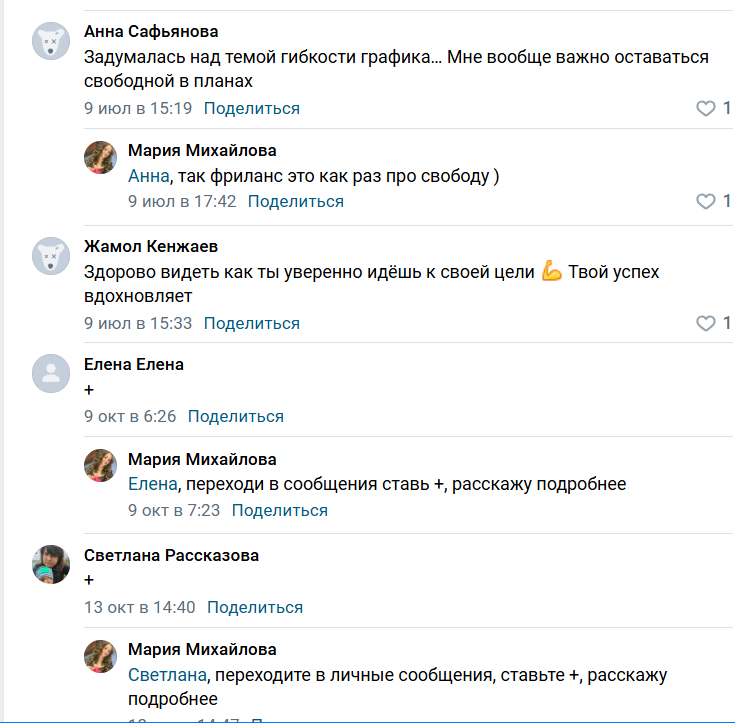Click Мария Михайлова's avatar in reply to Елена
735x723 pixels.
pos(101,467)
